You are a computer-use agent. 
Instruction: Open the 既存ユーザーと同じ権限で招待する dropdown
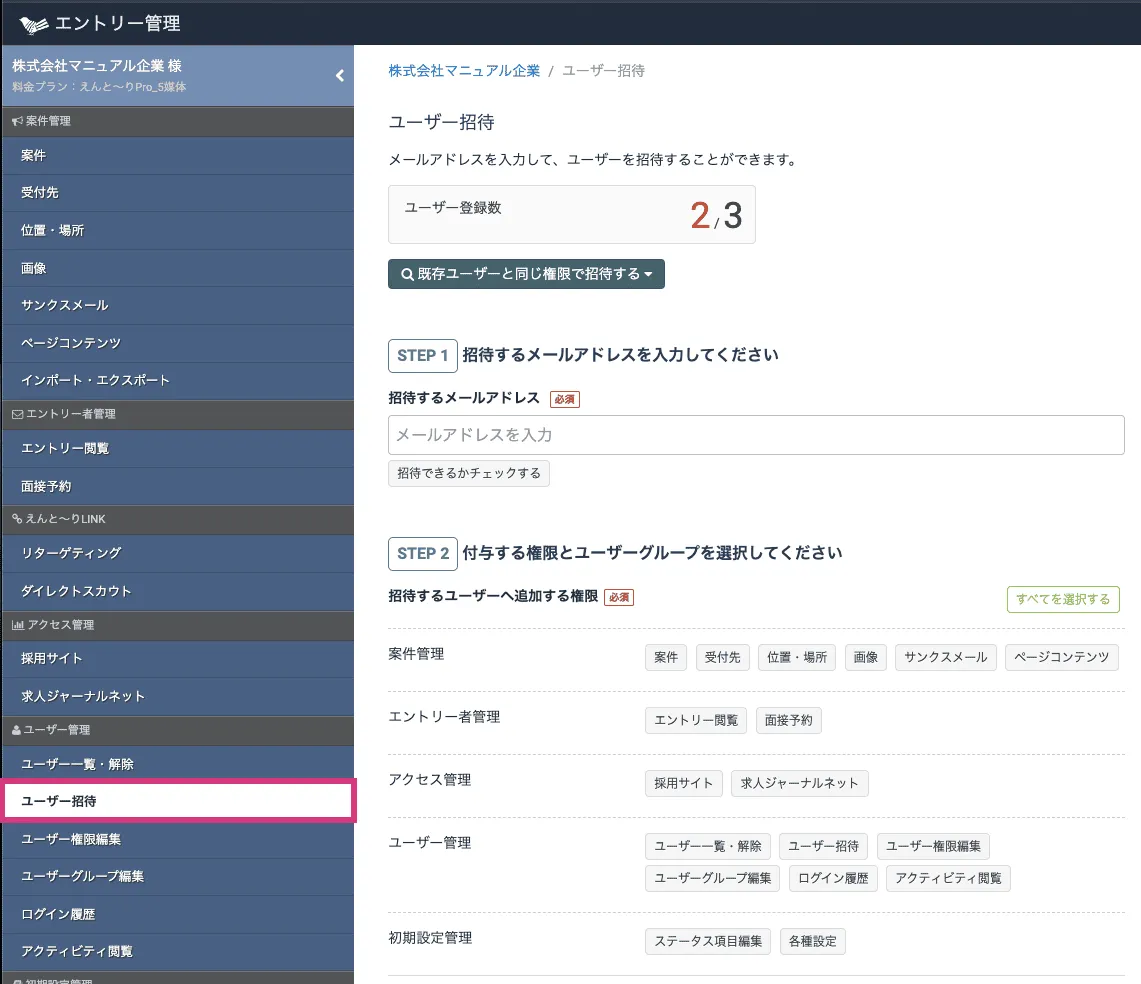click(526, 274)
